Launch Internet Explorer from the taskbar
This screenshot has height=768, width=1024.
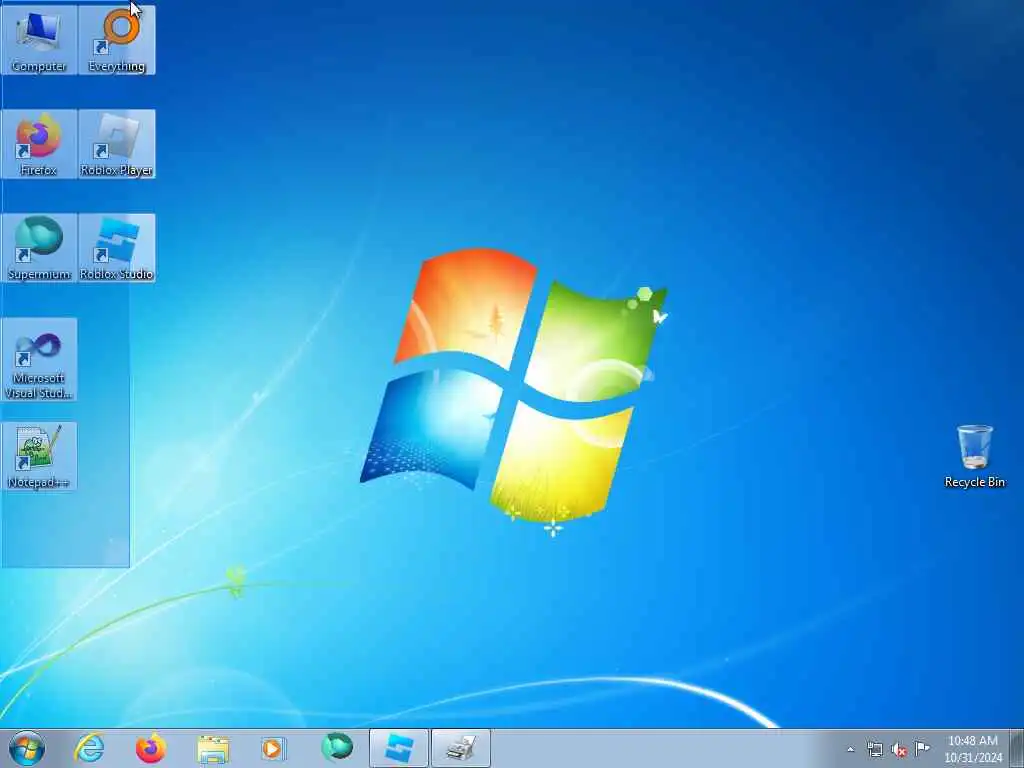click(89, 748)
